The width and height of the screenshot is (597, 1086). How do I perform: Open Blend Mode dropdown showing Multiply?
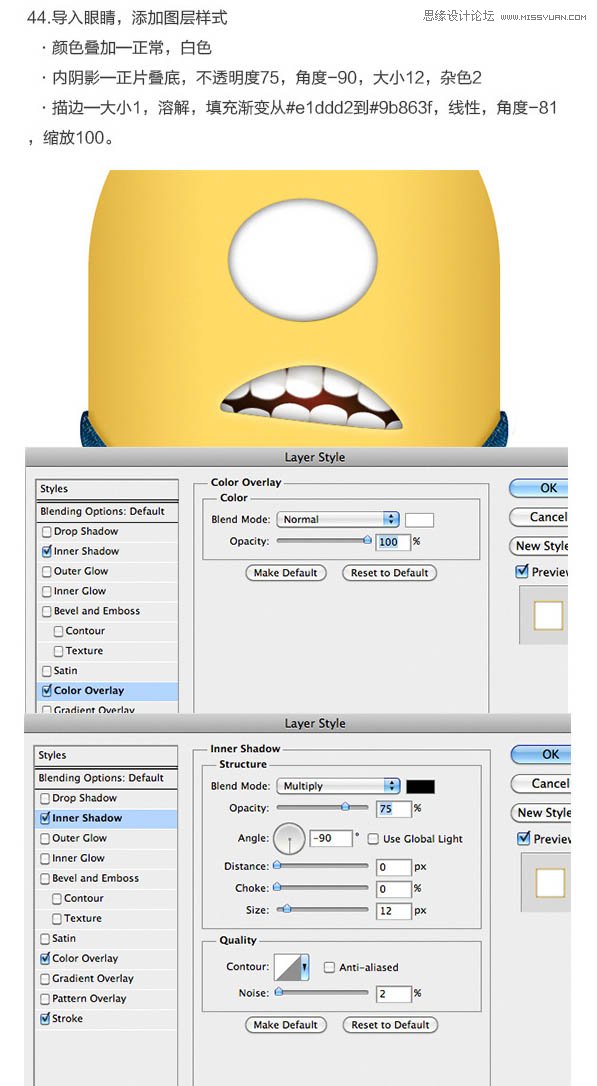pyautogui.click(x=338, y=786)
